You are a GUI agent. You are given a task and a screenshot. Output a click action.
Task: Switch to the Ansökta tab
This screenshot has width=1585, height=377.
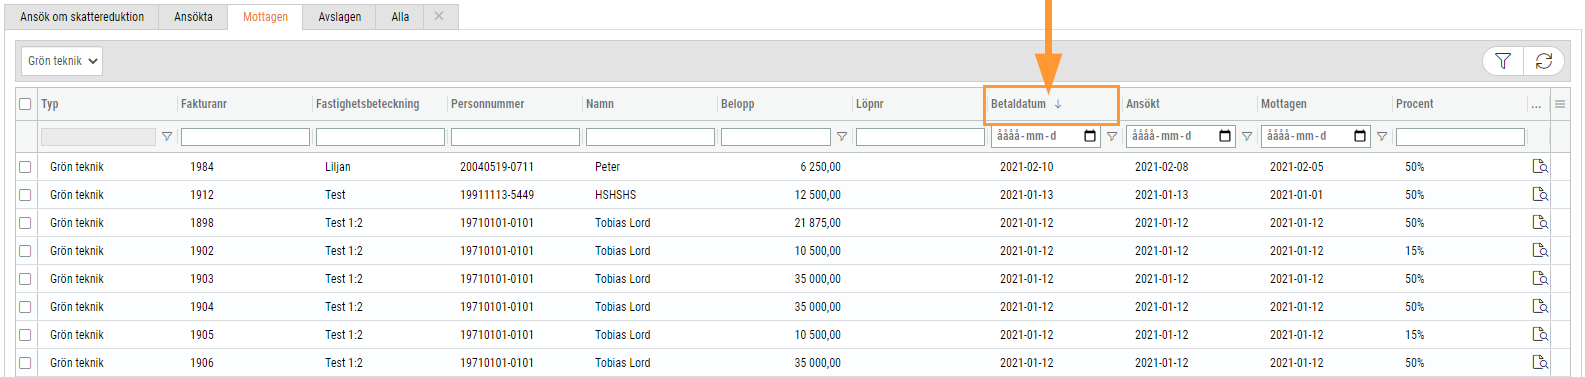tap(193, 17)
